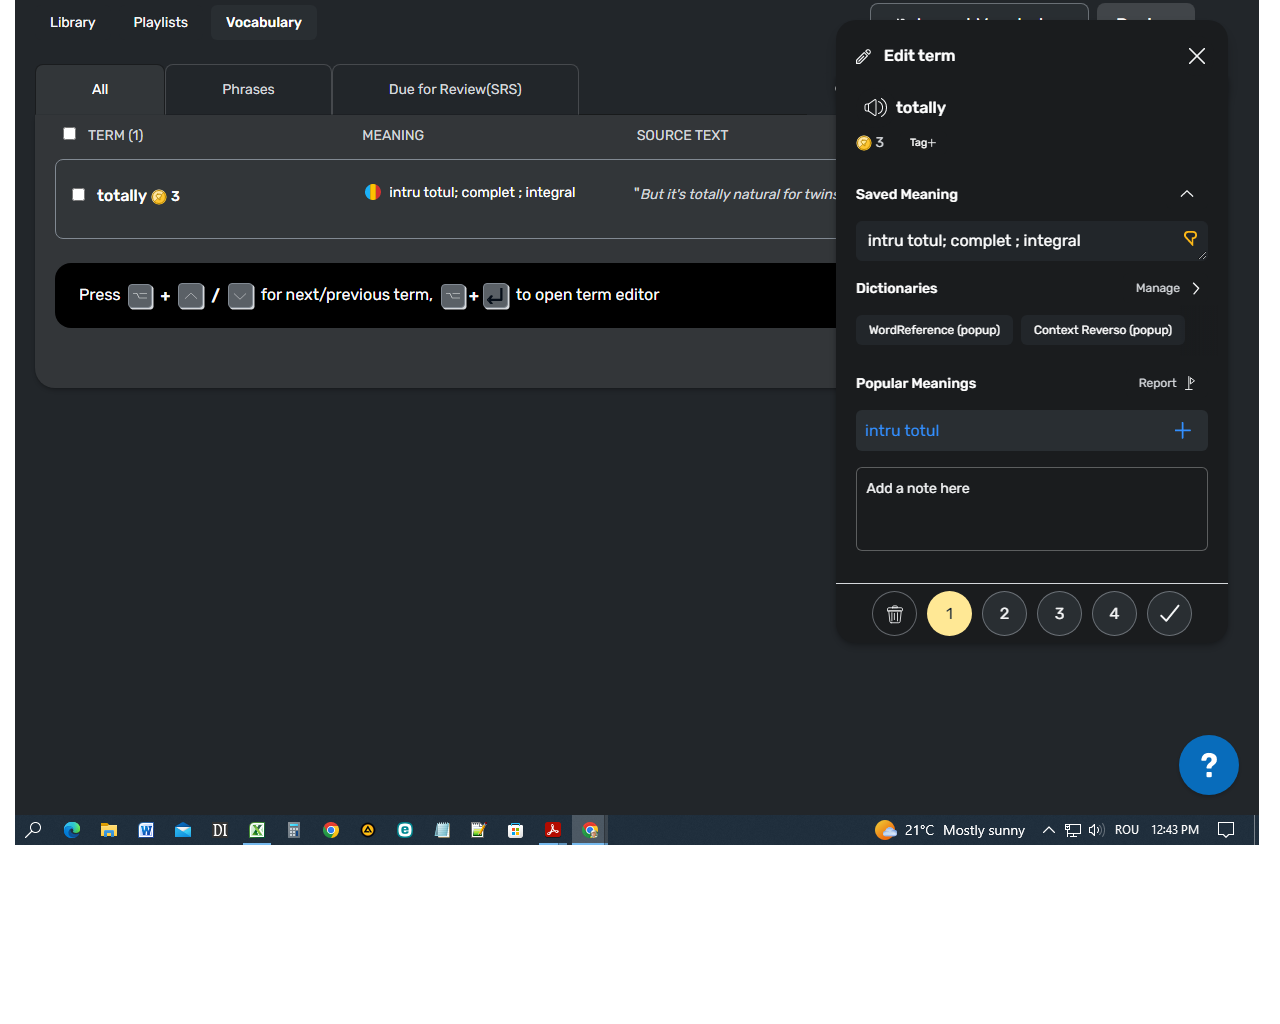Viewport: 1280px width, 1024px height.
Task: Open the Library tab
Action: point(73,22)
